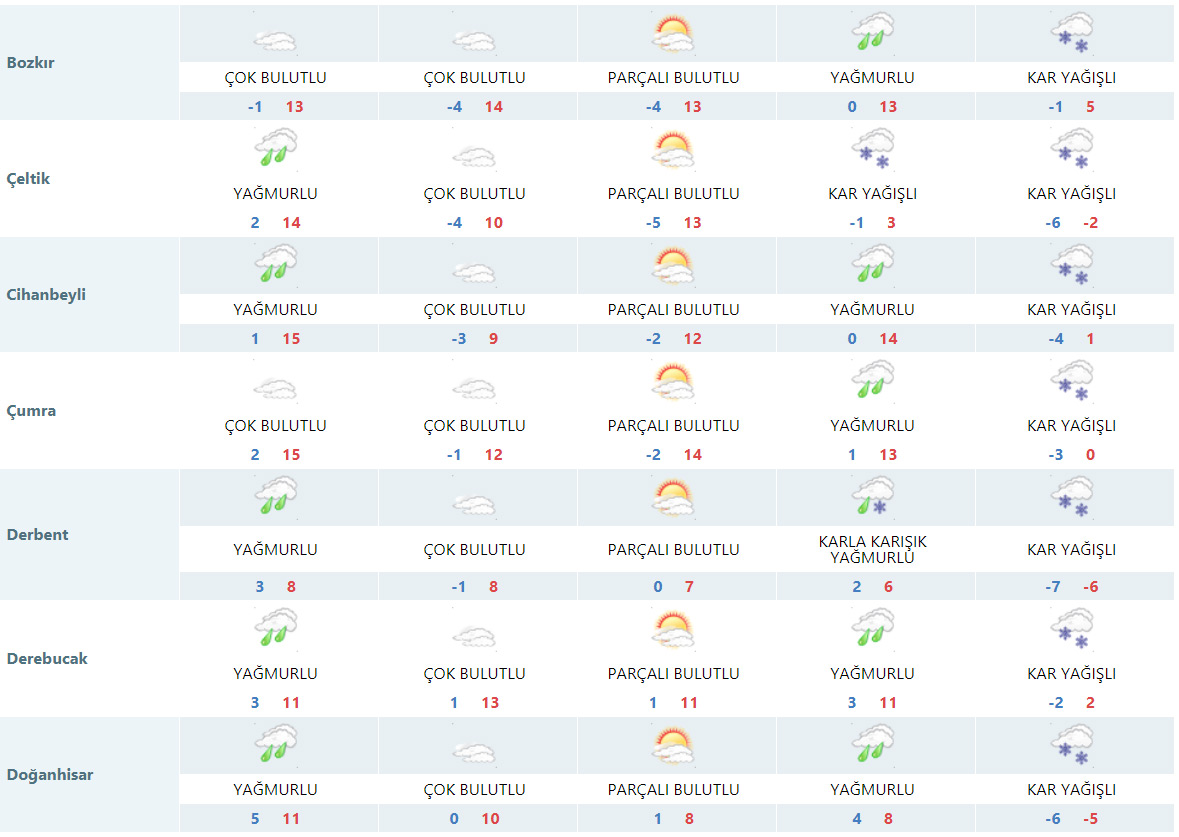Click the rain icon in Bozkır row
The width and height of the screenshot is (1179, 837).
tap(874, 34)
